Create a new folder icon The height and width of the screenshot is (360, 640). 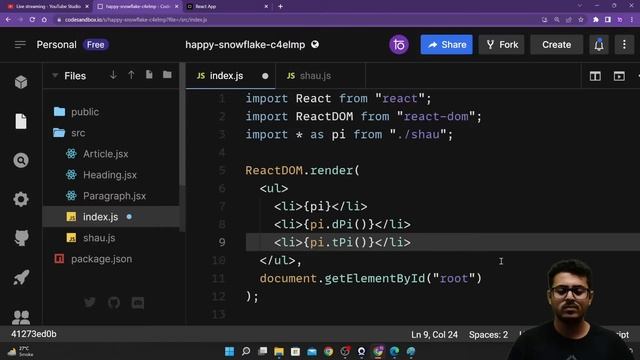167,75
